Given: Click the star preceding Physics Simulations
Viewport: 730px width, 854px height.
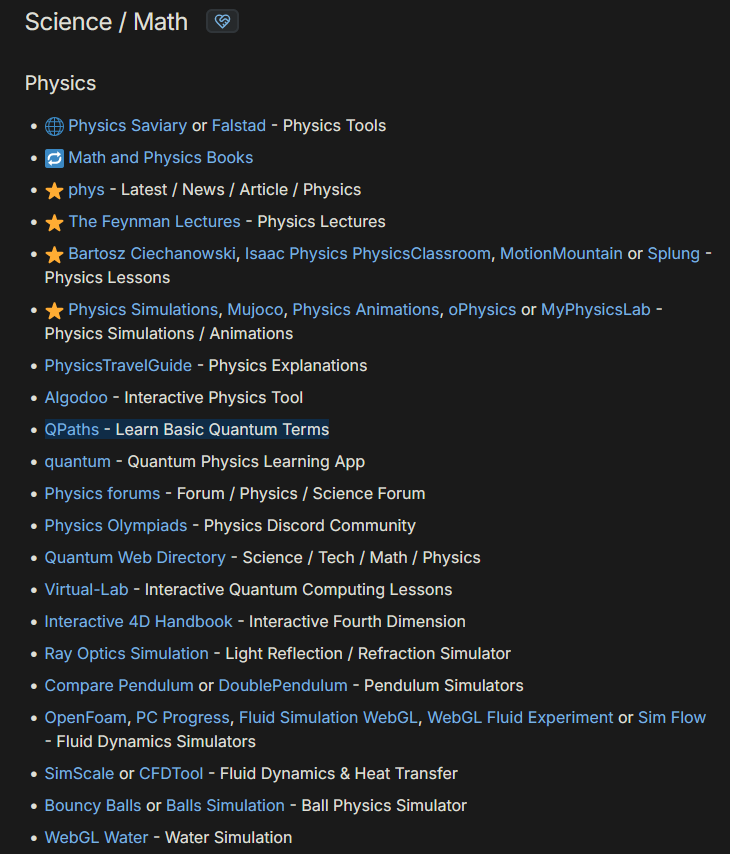Looking at the screenshot, I should (54, 310).
